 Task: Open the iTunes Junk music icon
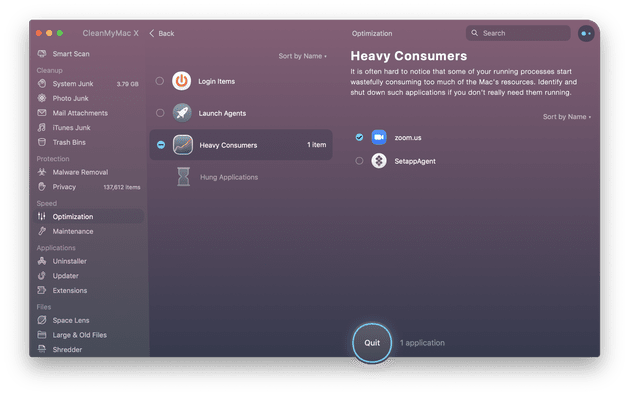click(x=42, y=127)
